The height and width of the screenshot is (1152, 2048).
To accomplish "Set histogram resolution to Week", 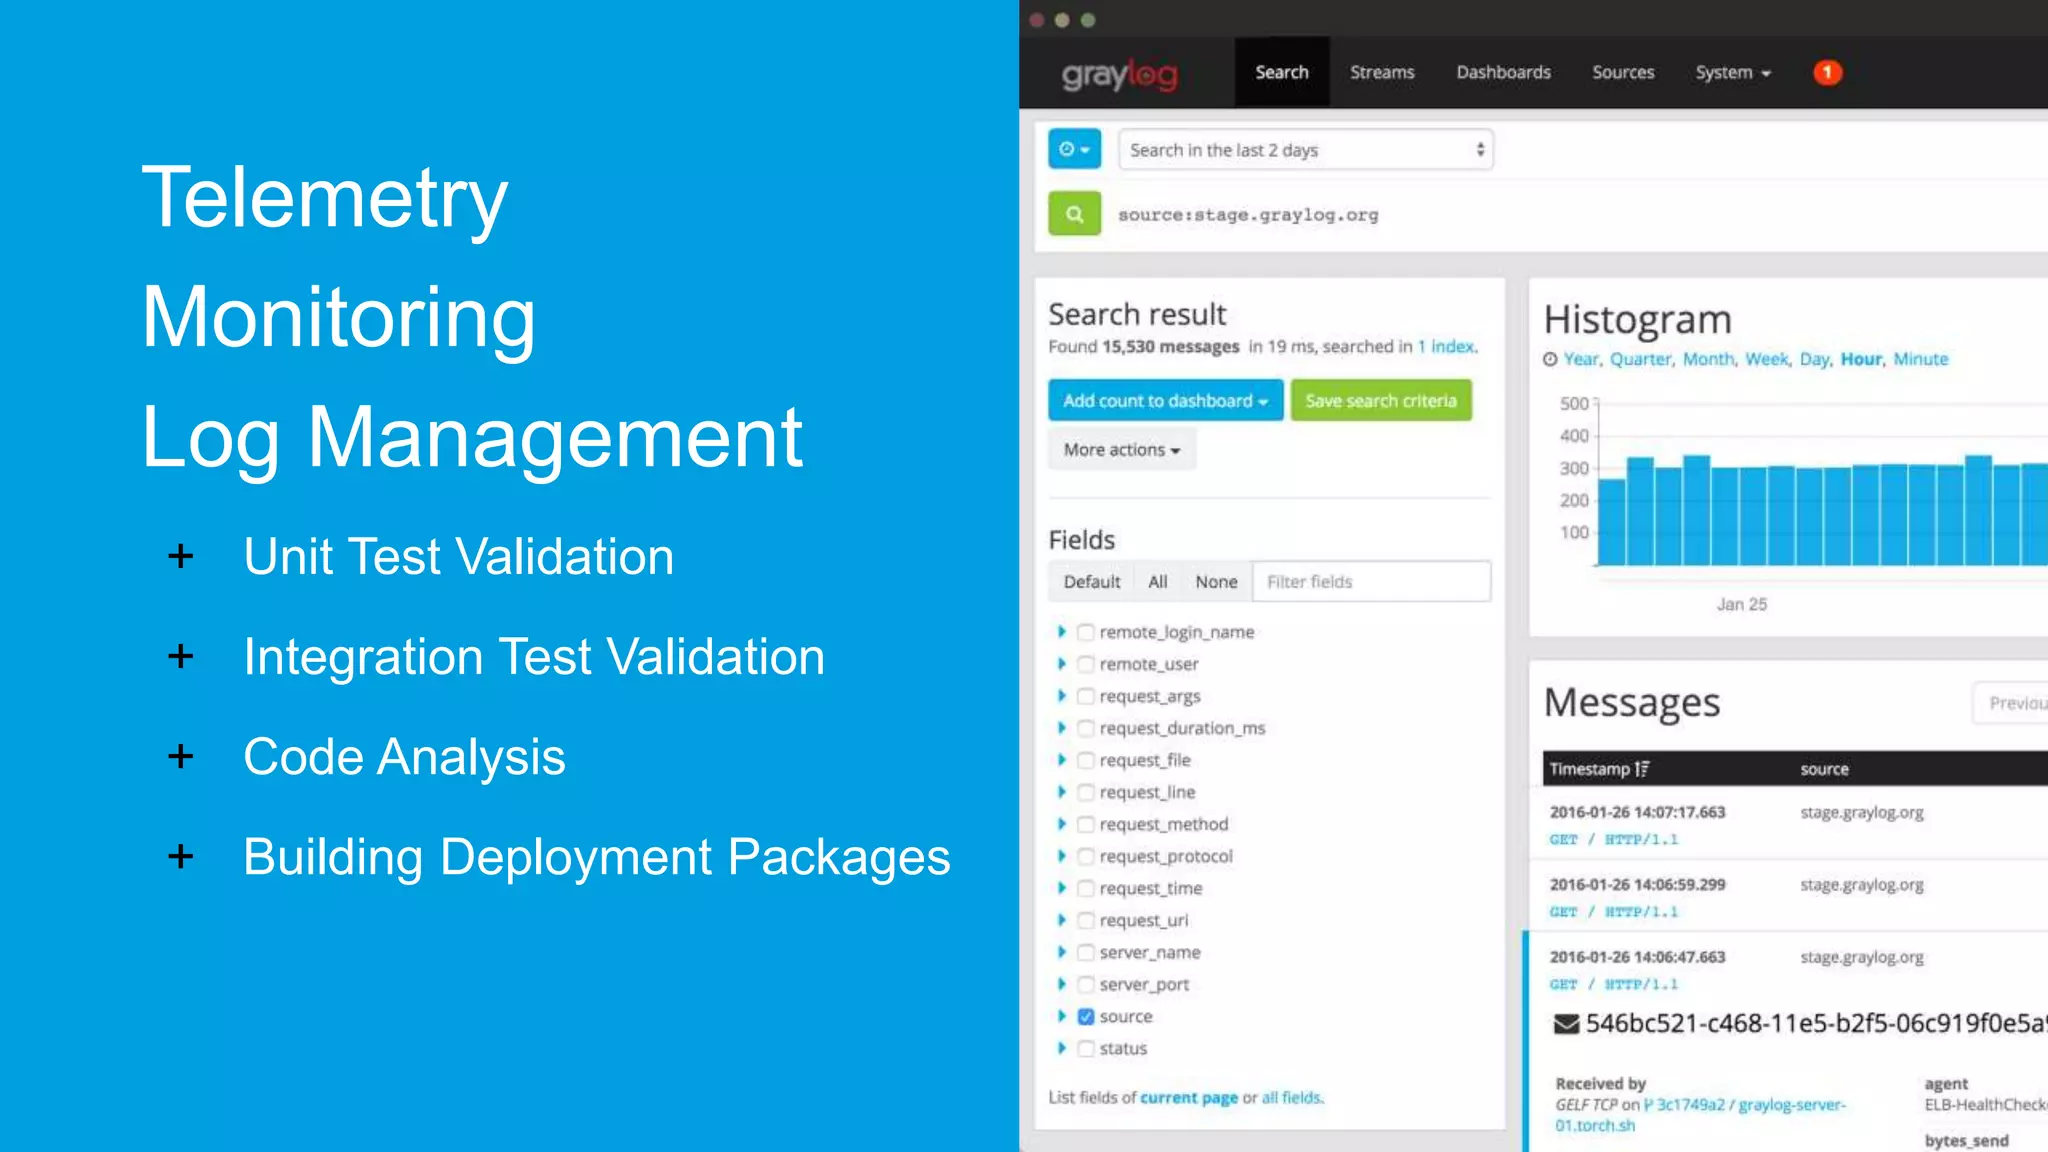I will 1766,359.
